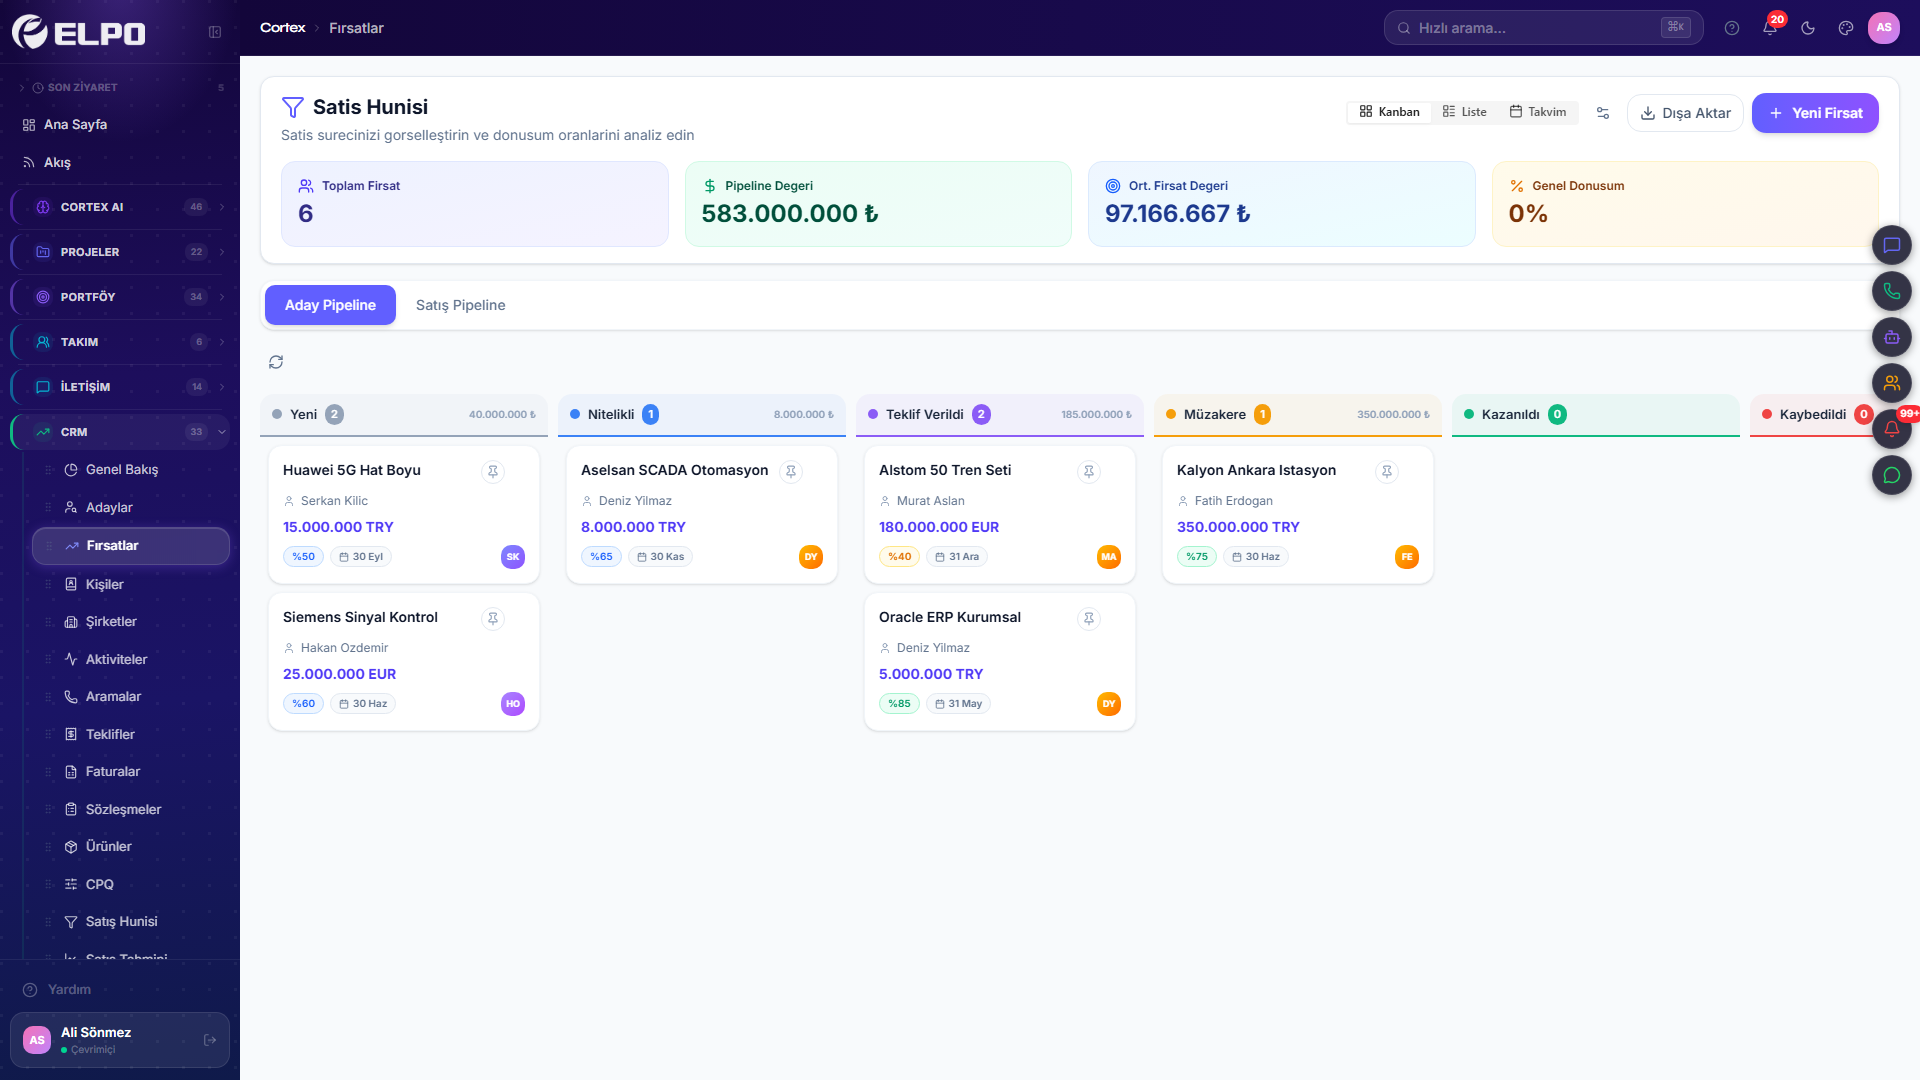The image size is (1920, 1080).
Task: Click the Müzakere column header
Action: point(1297,414)
